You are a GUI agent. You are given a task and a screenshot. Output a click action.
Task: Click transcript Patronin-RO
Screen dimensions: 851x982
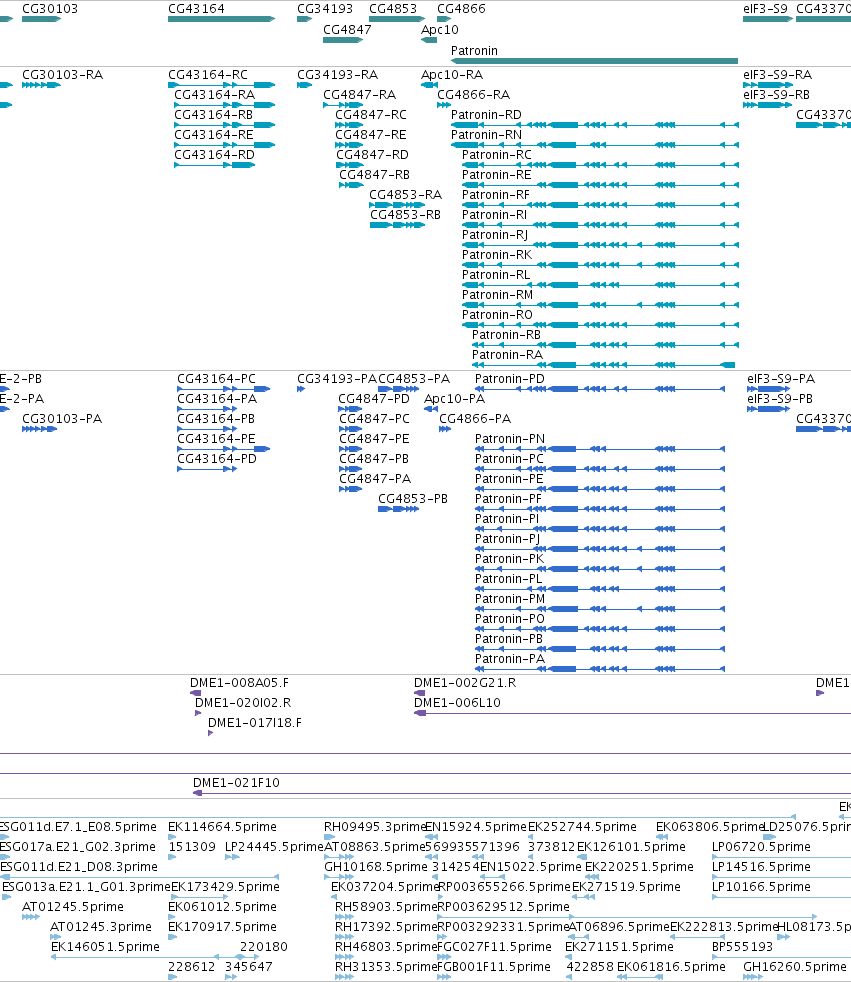click(497, 315)
